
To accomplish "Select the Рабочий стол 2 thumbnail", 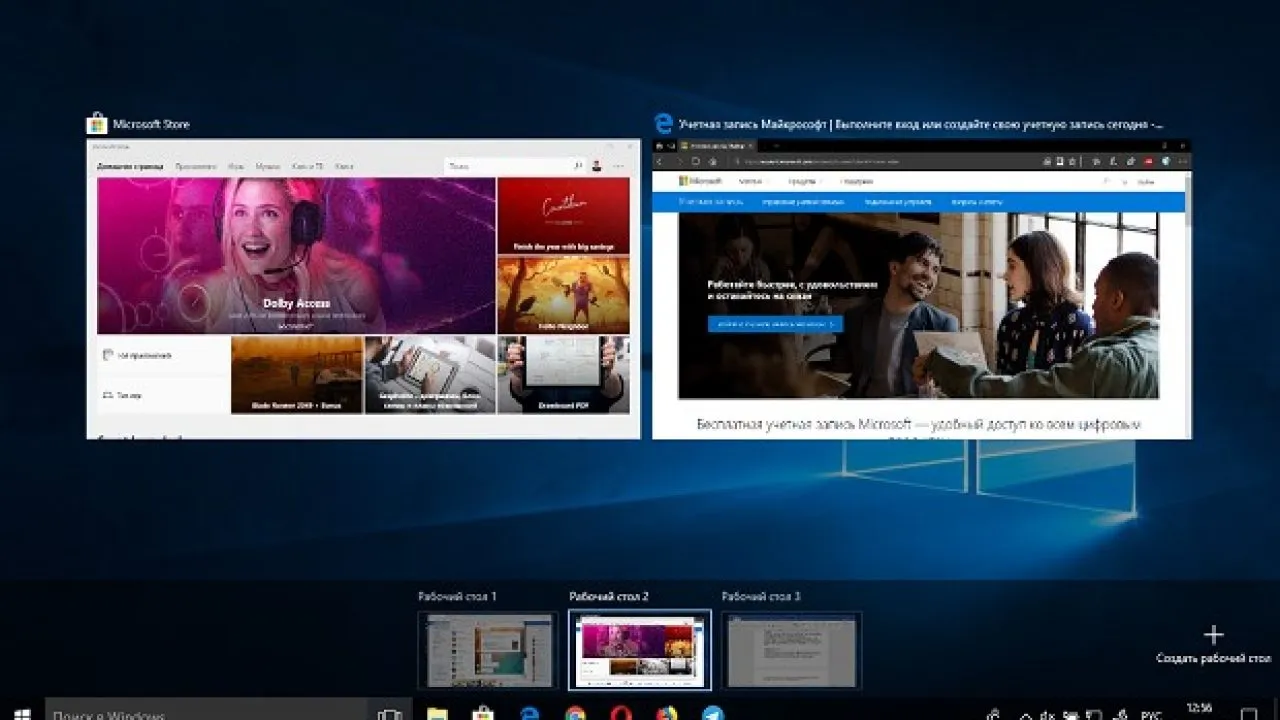I will (640, 650).
